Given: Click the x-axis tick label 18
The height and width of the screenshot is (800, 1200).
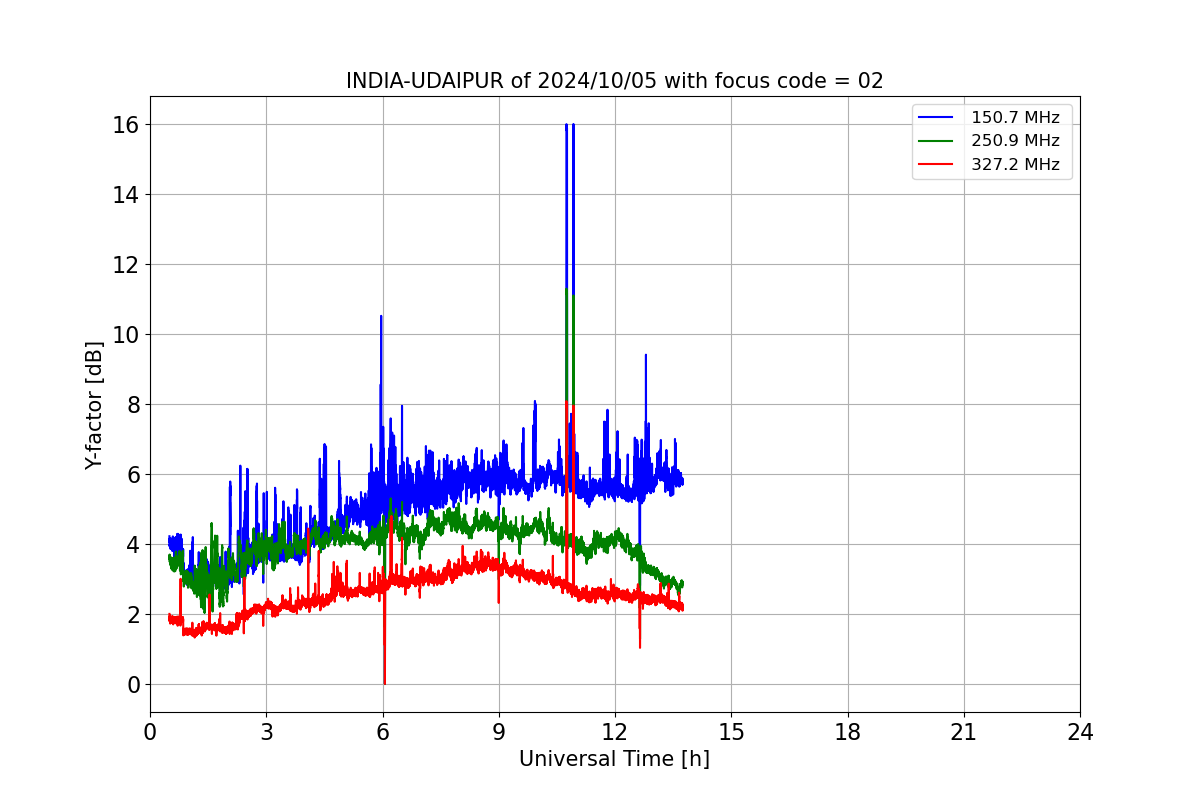Looking at the screenshot, I should coord(848,732).
